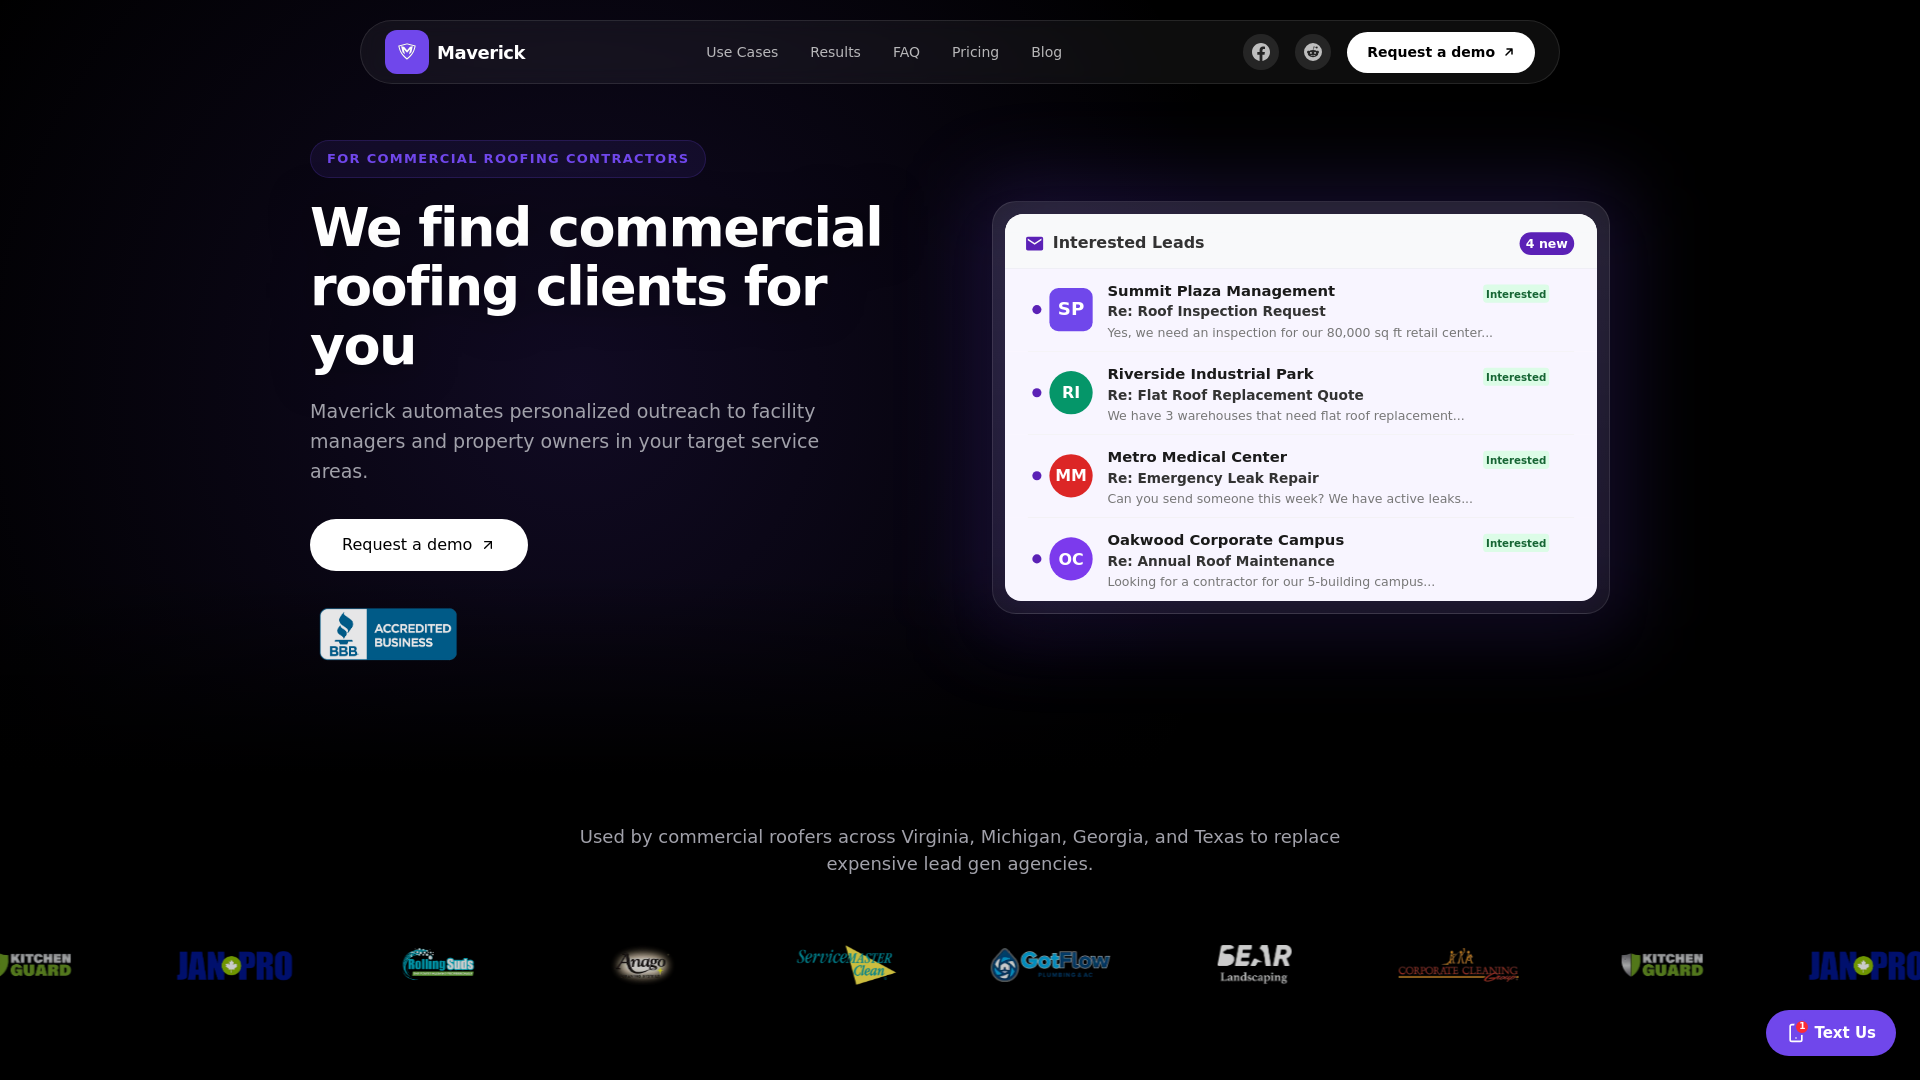Click the Maverick purple logo icon
The width and height of the screenshot is (1920, 1080).
coord(407,52)
